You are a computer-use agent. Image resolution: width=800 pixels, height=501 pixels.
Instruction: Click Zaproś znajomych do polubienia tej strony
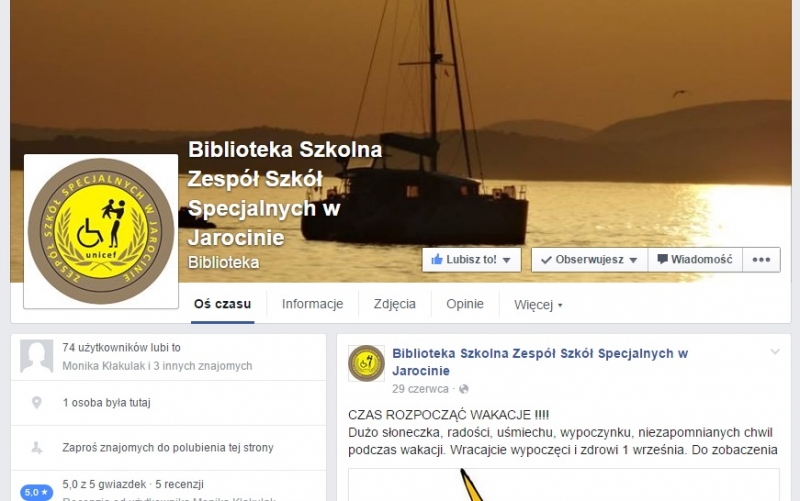tap(168, 447)
